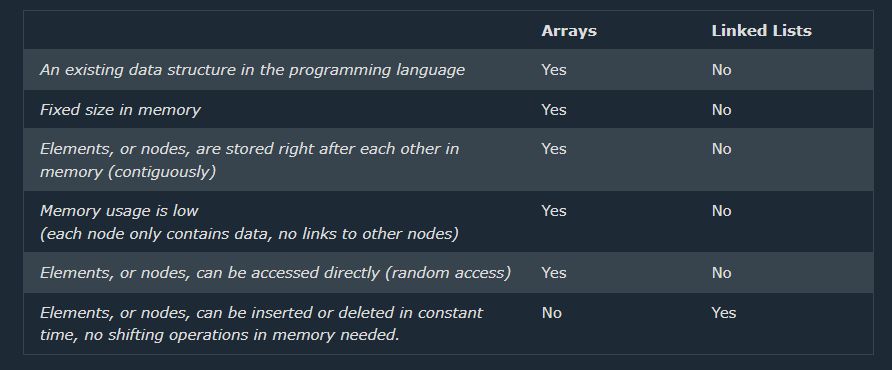The height and width of the screenshot is (370, 892).
Task: Click the Arrays column header
Action: click(x=568, y=31)
